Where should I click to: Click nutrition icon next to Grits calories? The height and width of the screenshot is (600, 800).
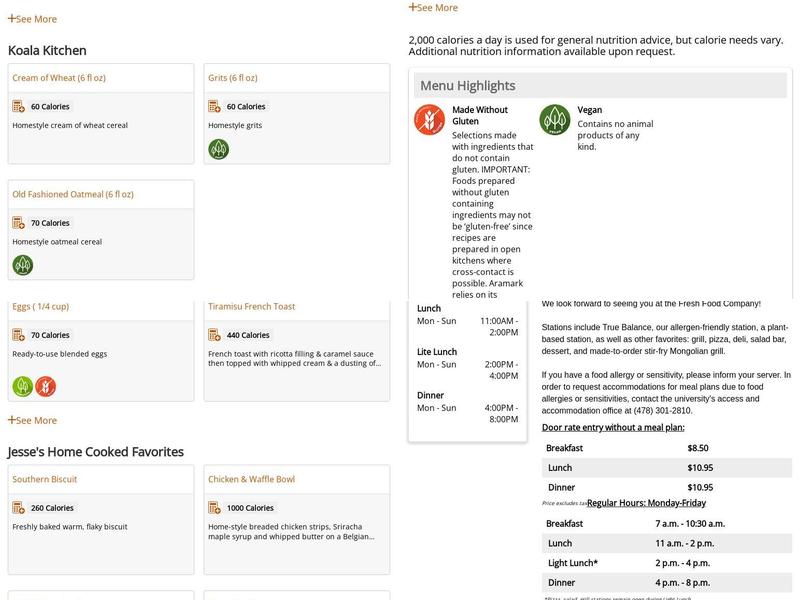tap(215, 106)
